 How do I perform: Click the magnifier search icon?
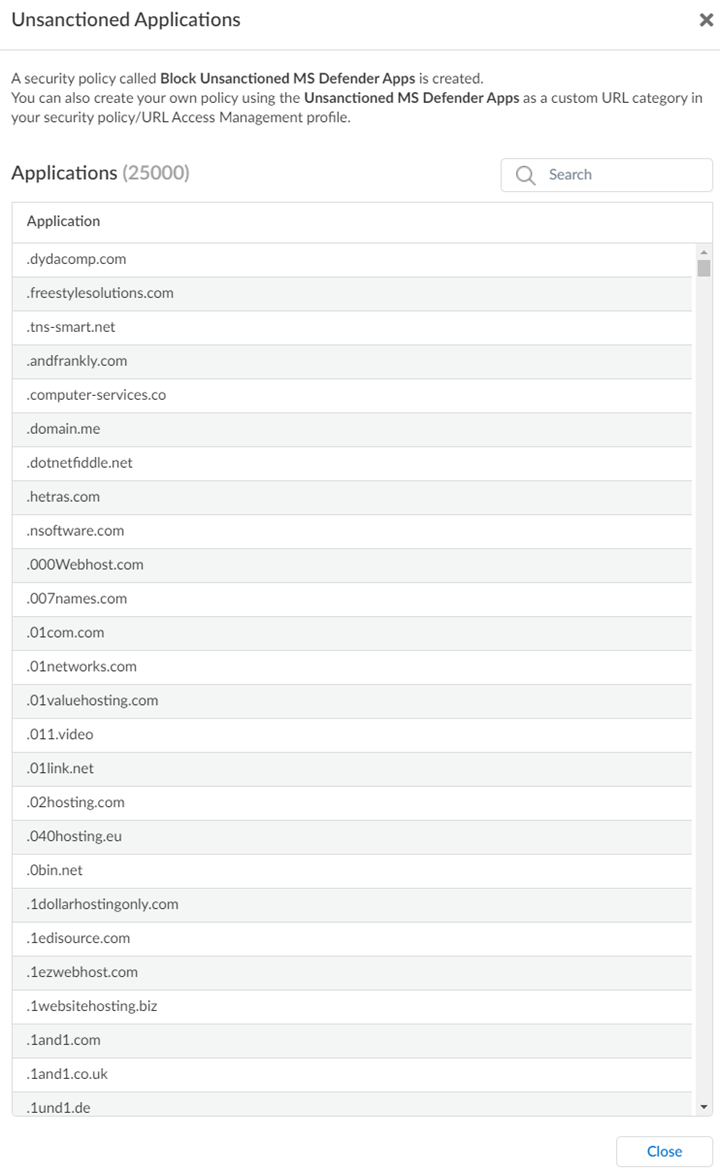click(526, 175)
